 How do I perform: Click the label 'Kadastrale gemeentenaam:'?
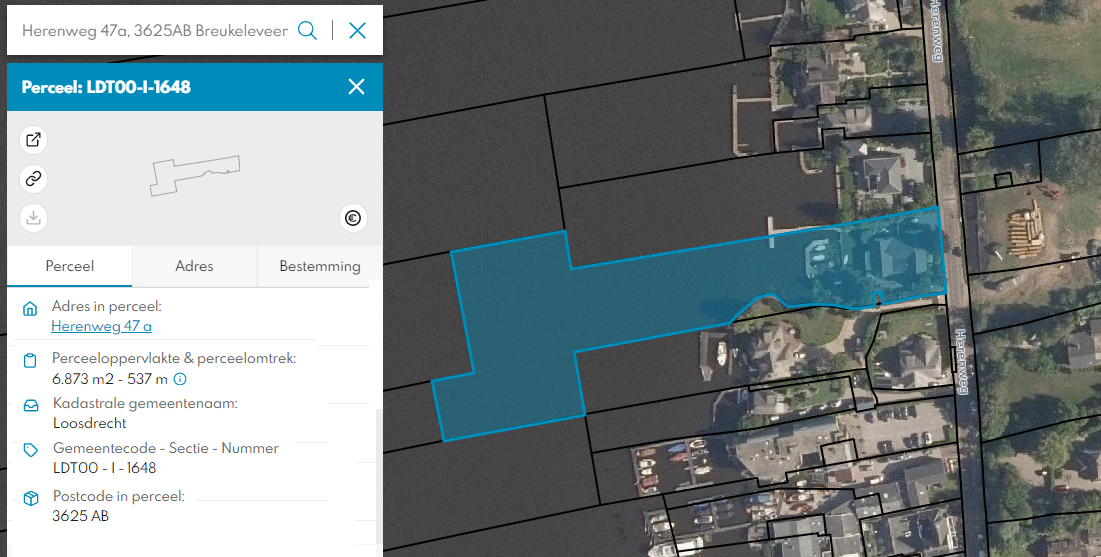tap(145, 404)
